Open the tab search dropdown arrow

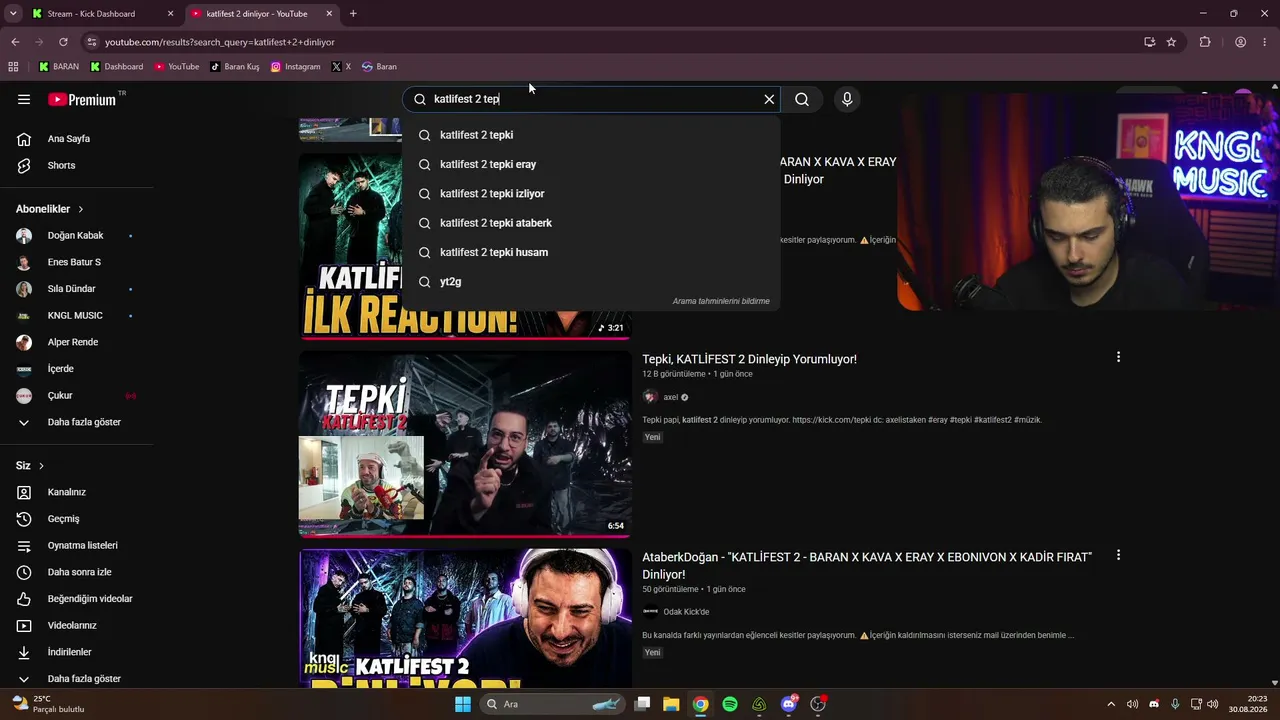coord(13,14)
